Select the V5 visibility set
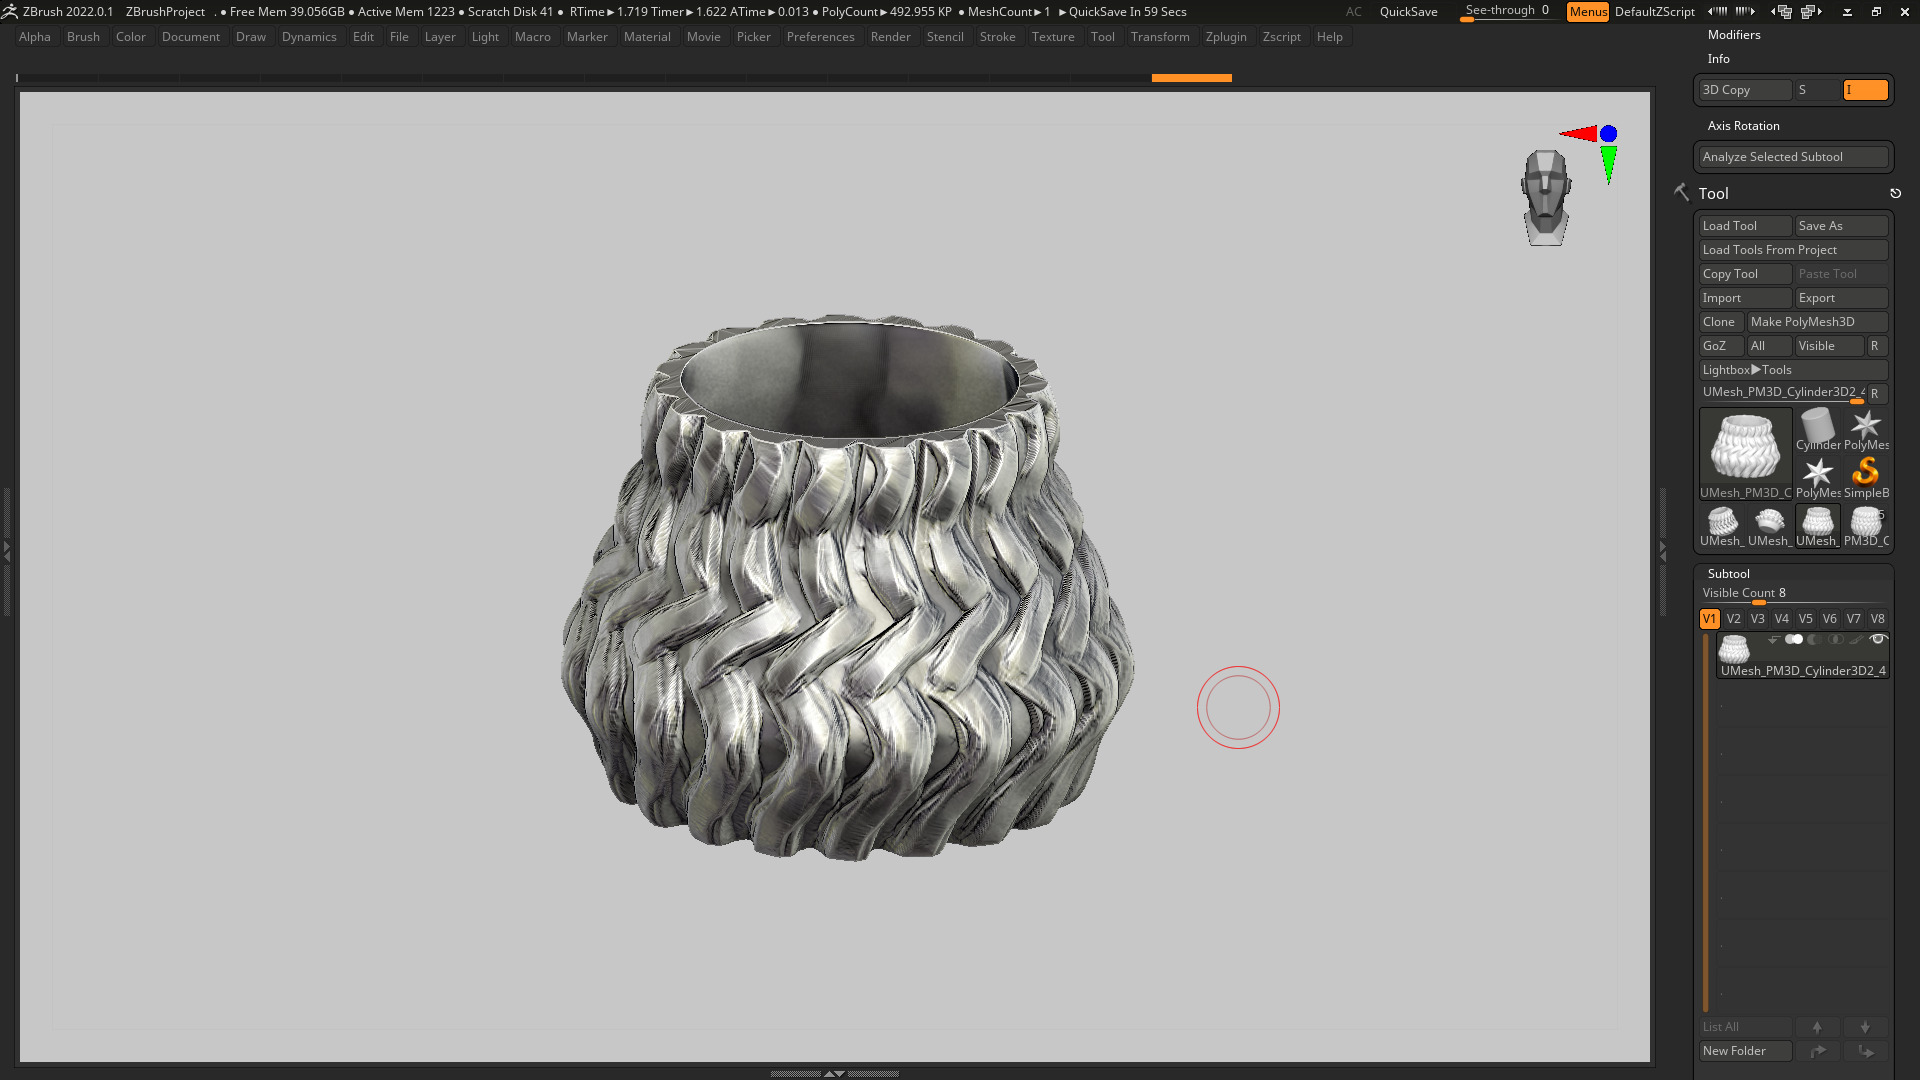 pyautogui.click(x=1805, y=619)
